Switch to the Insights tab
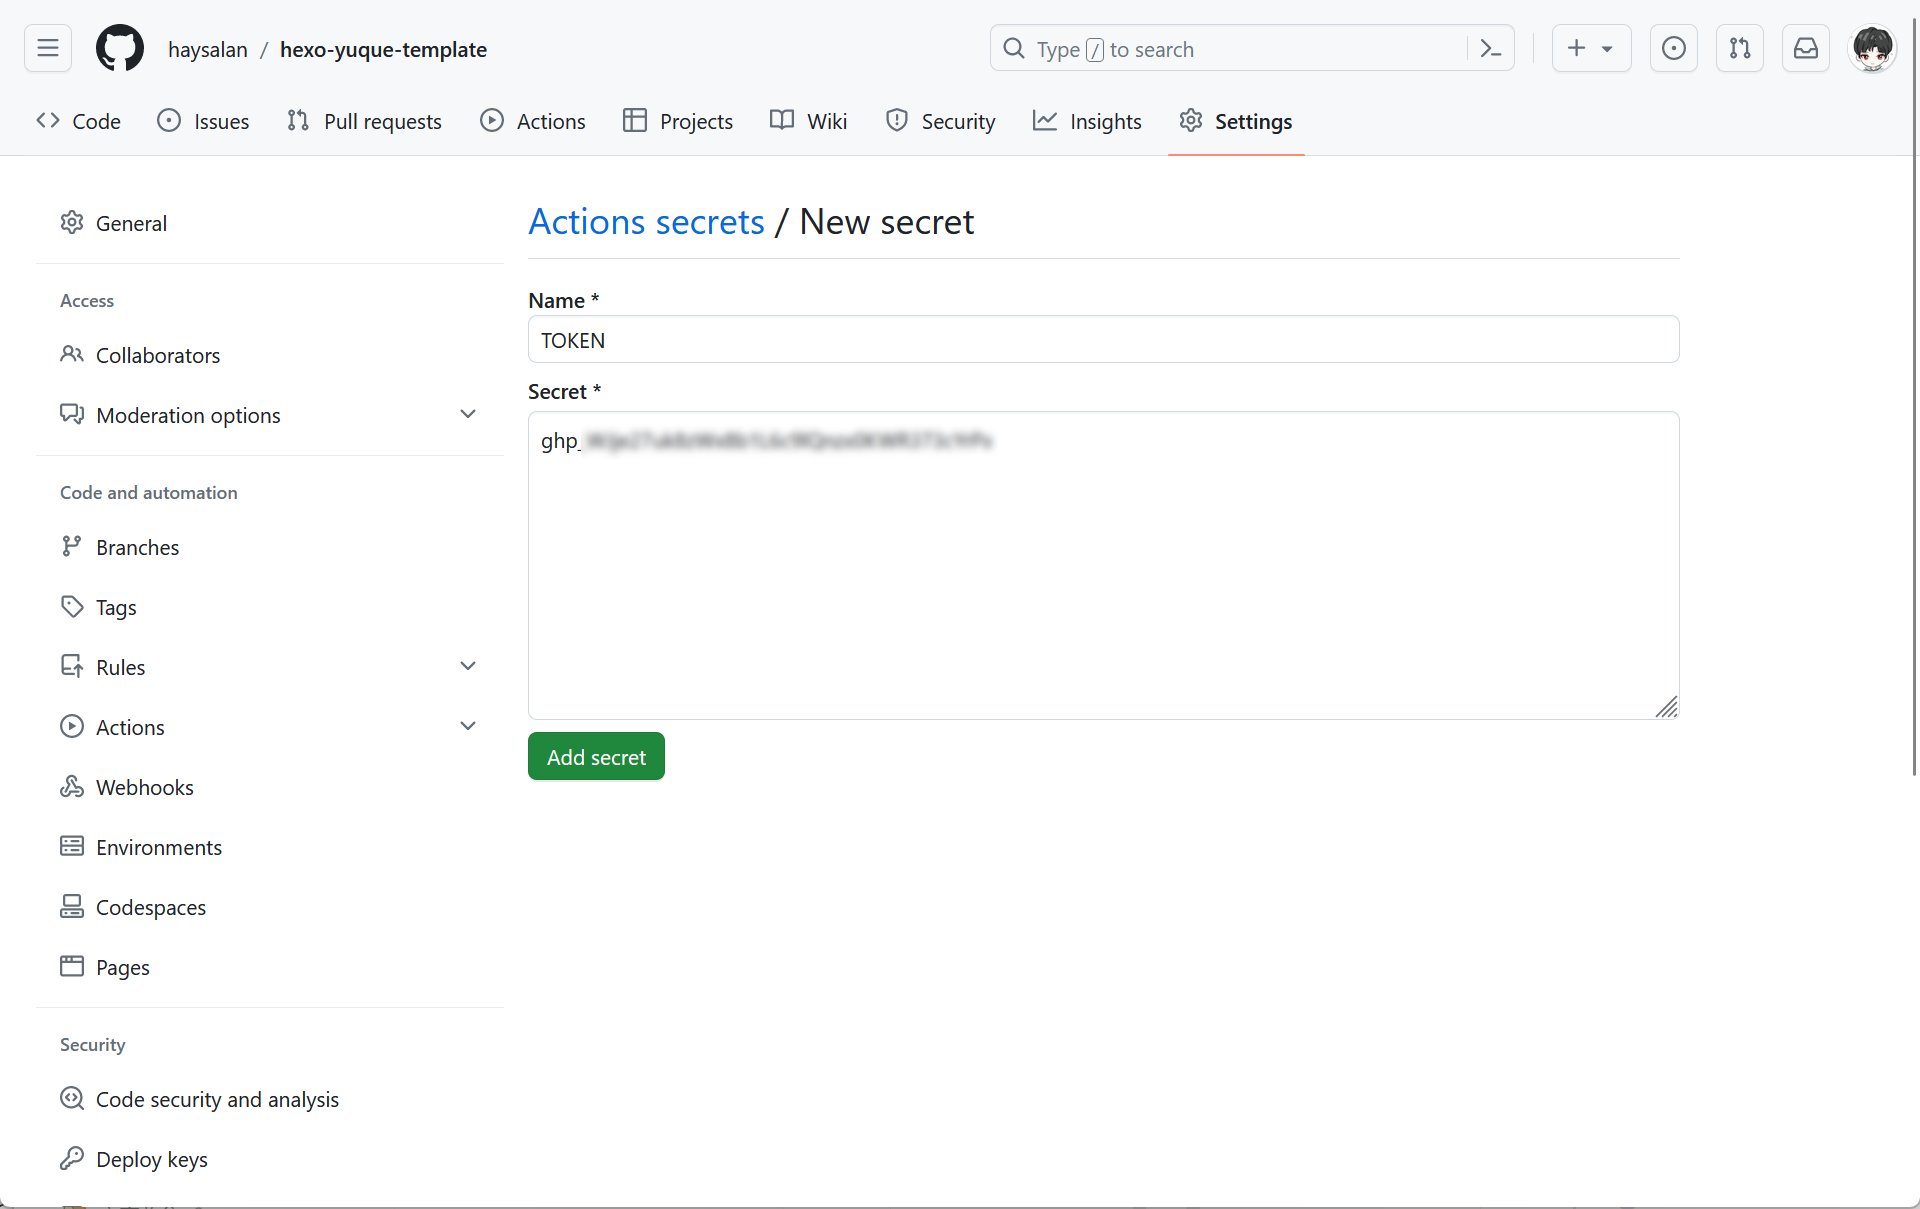 click(1087, 121)
